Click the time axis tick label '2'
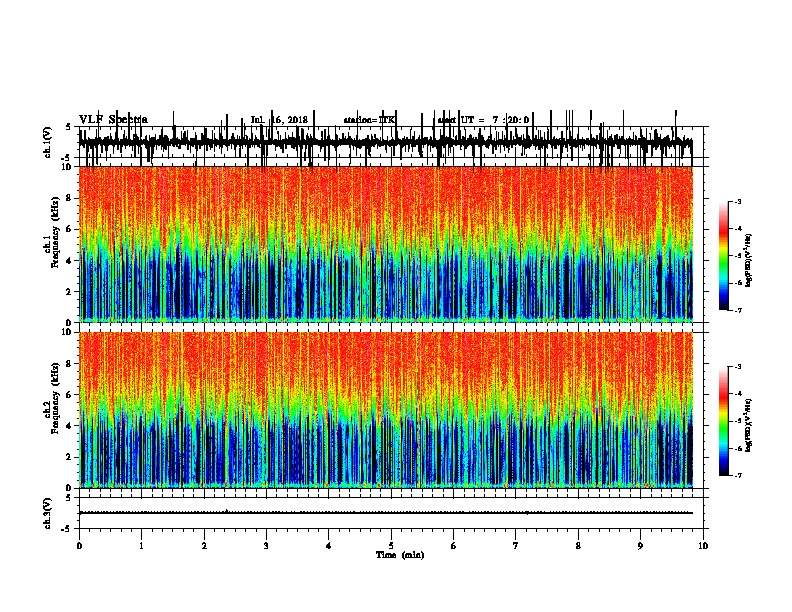792x612 pixels. coord(204,546)
